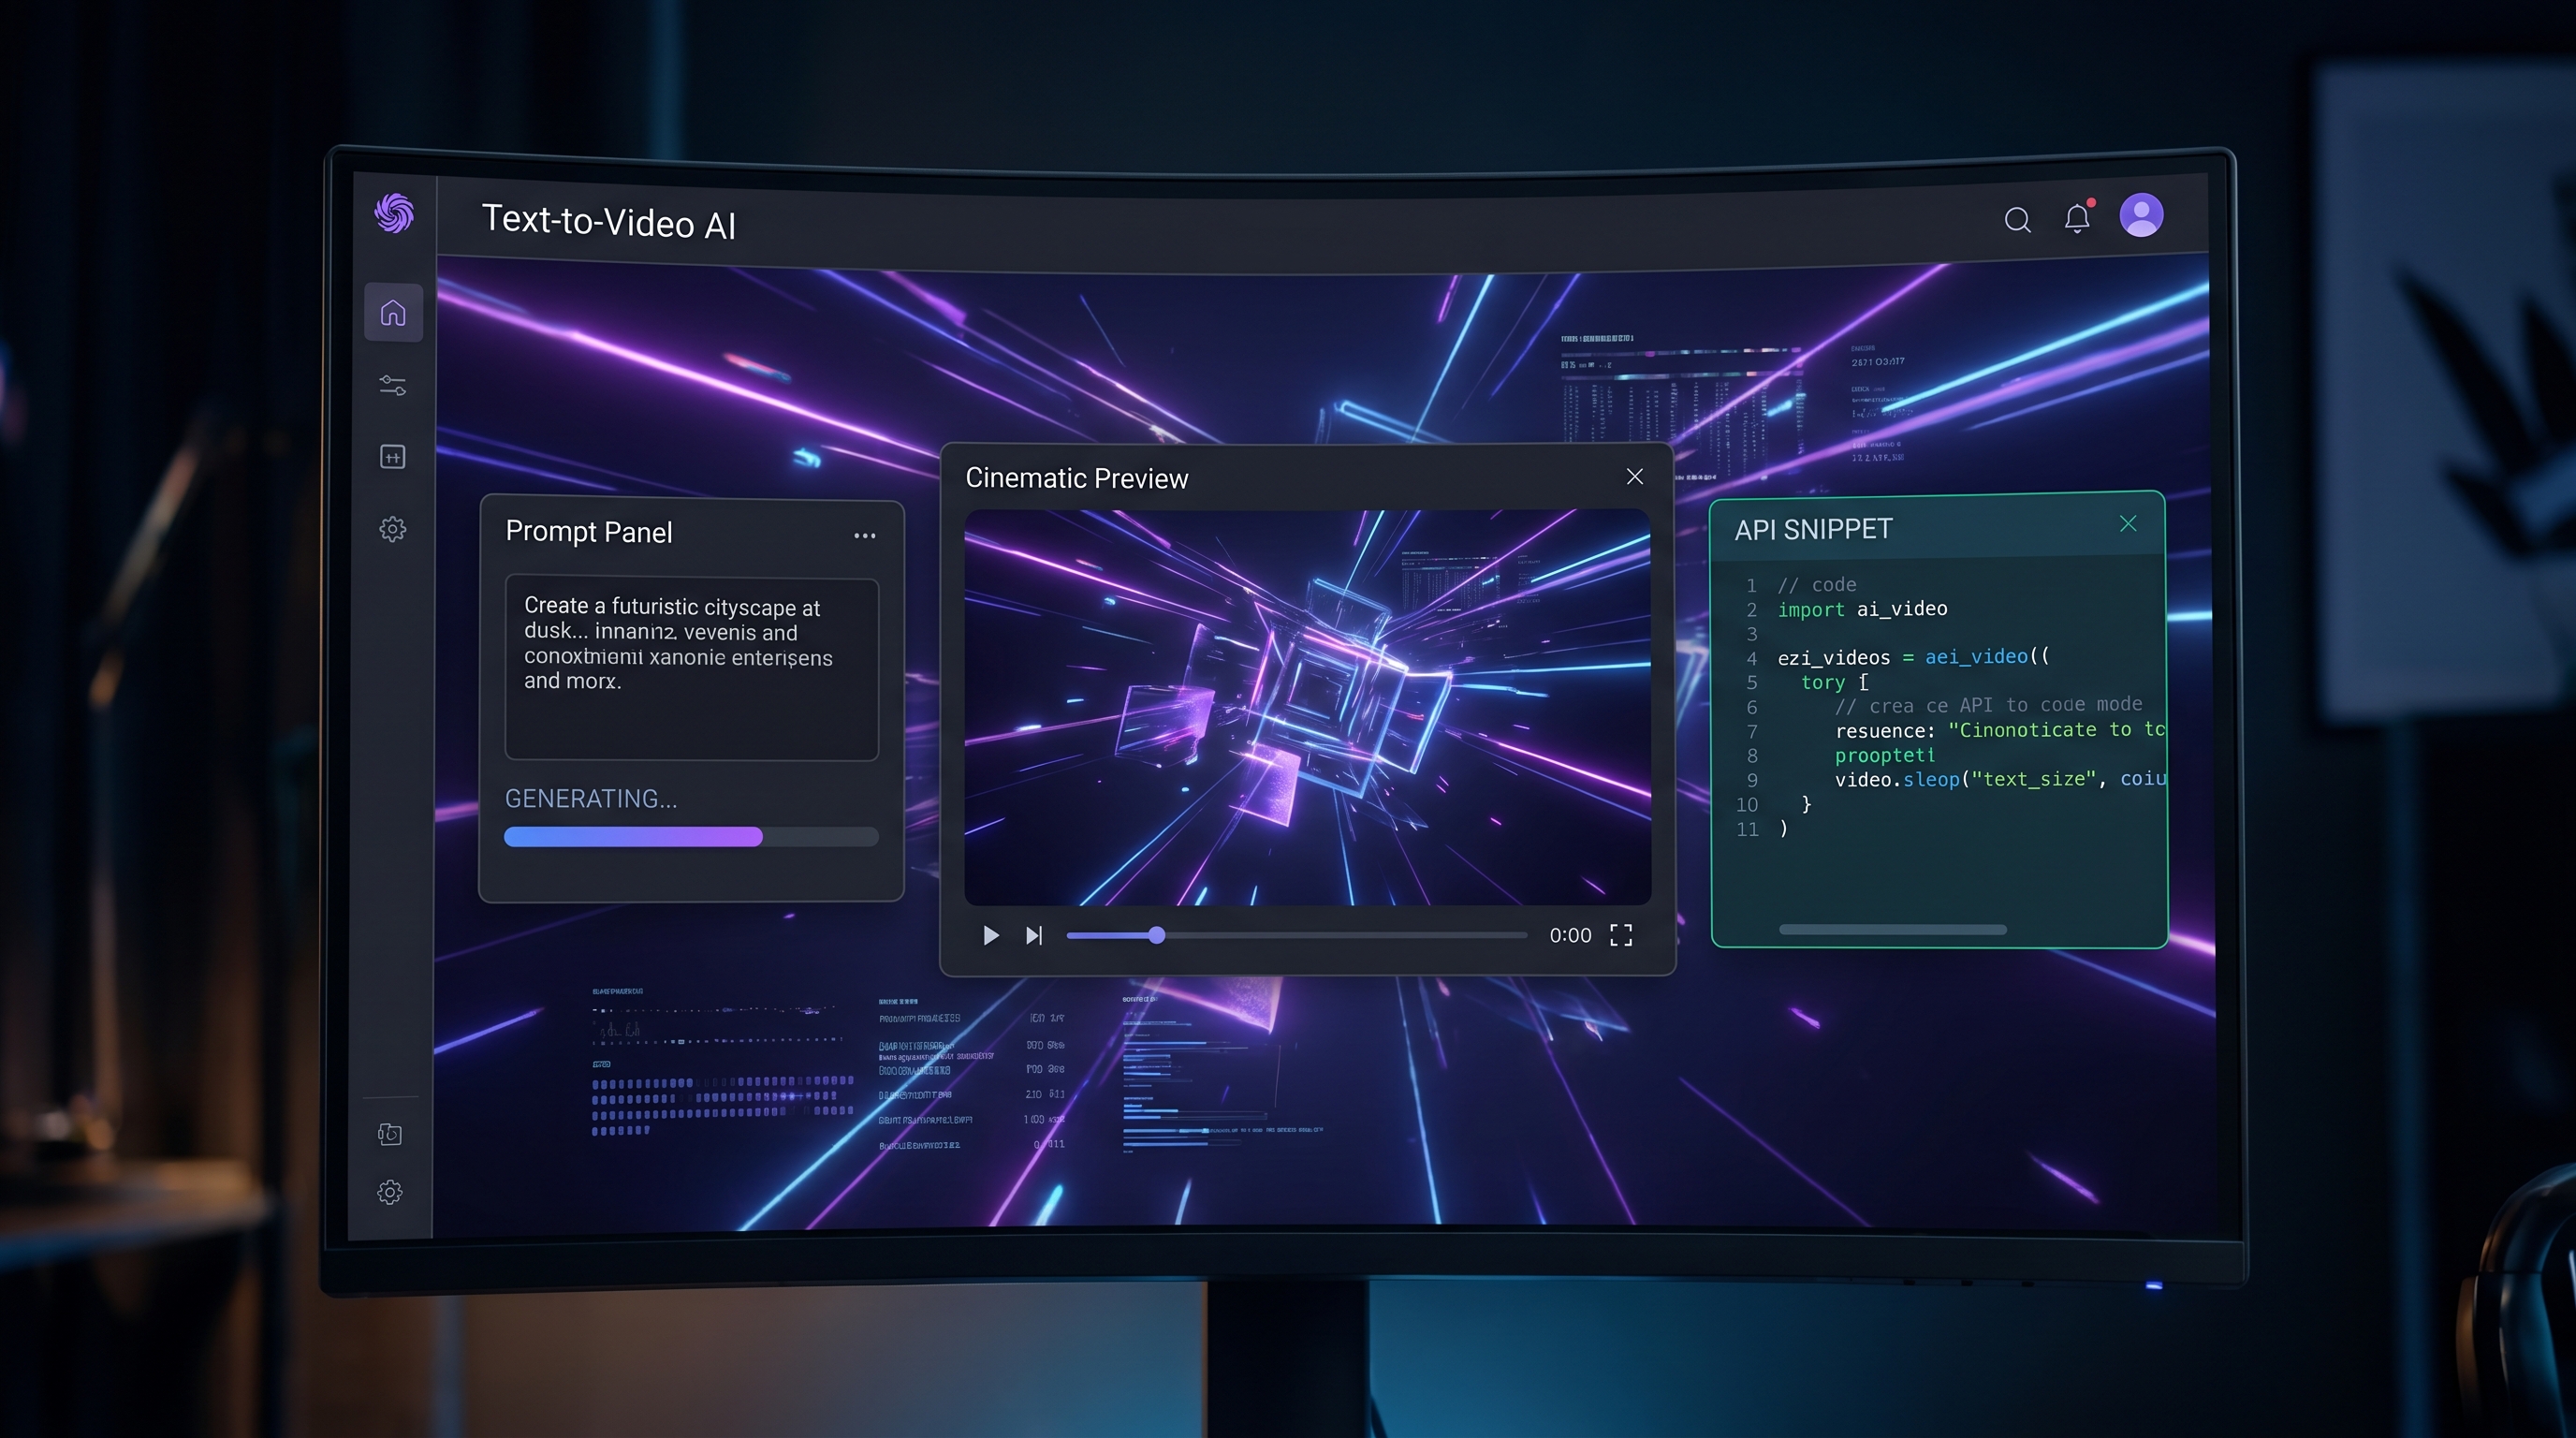Screen dimensions: 2576x1438
Task: Open the Home page from sidebar
Action: [x=393, y=313]
